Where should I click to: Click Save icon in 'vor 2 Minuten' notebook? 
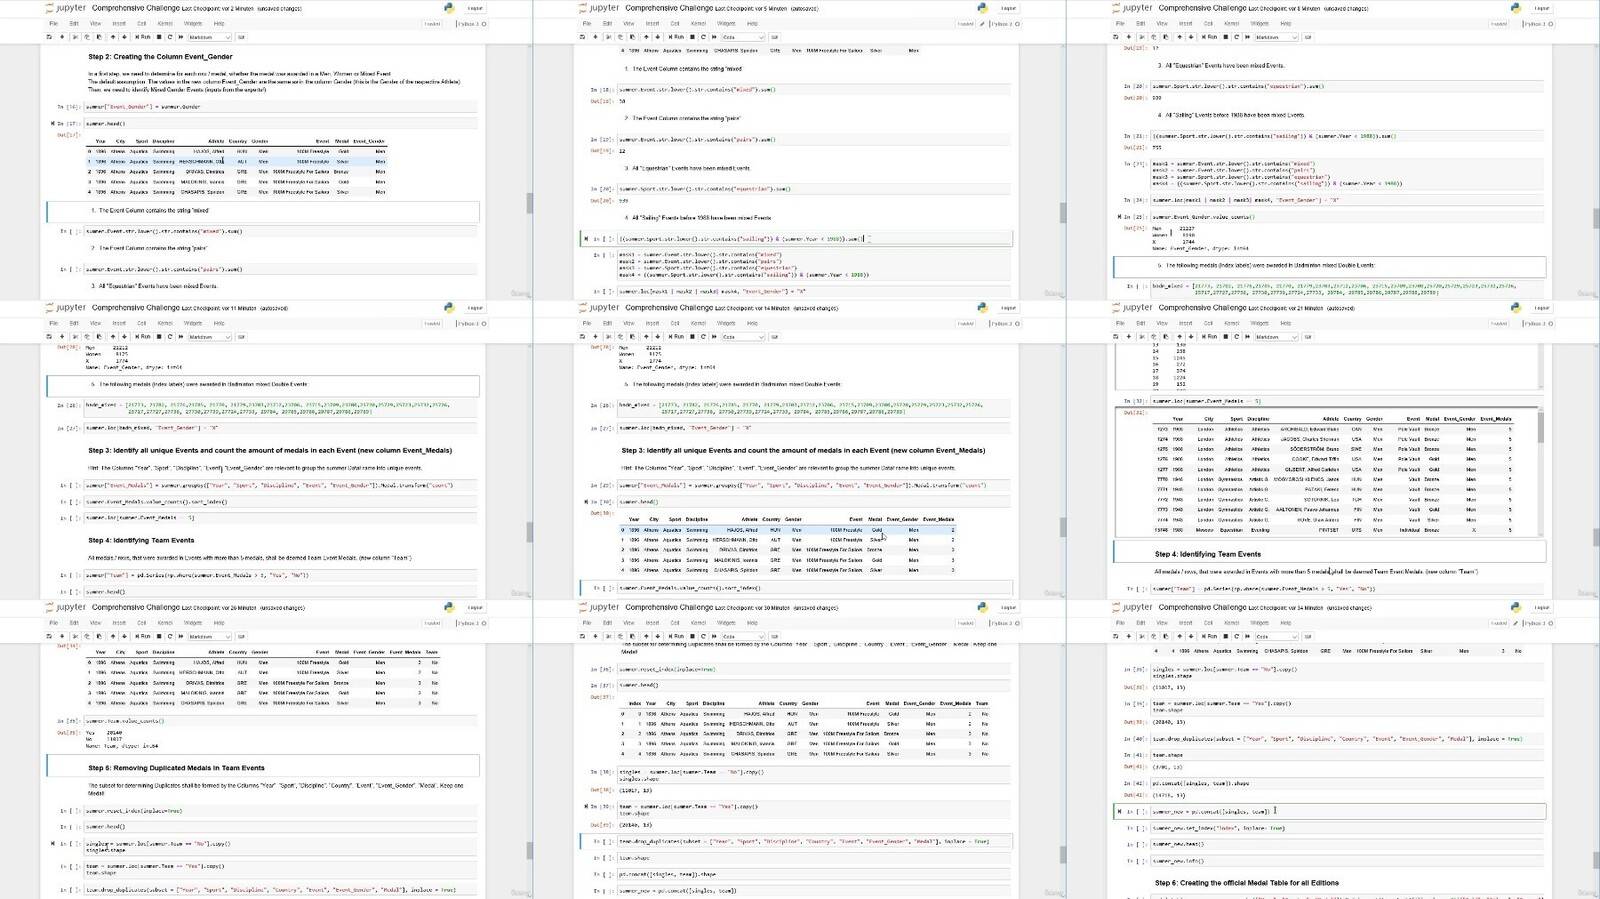tap(50, 37)
